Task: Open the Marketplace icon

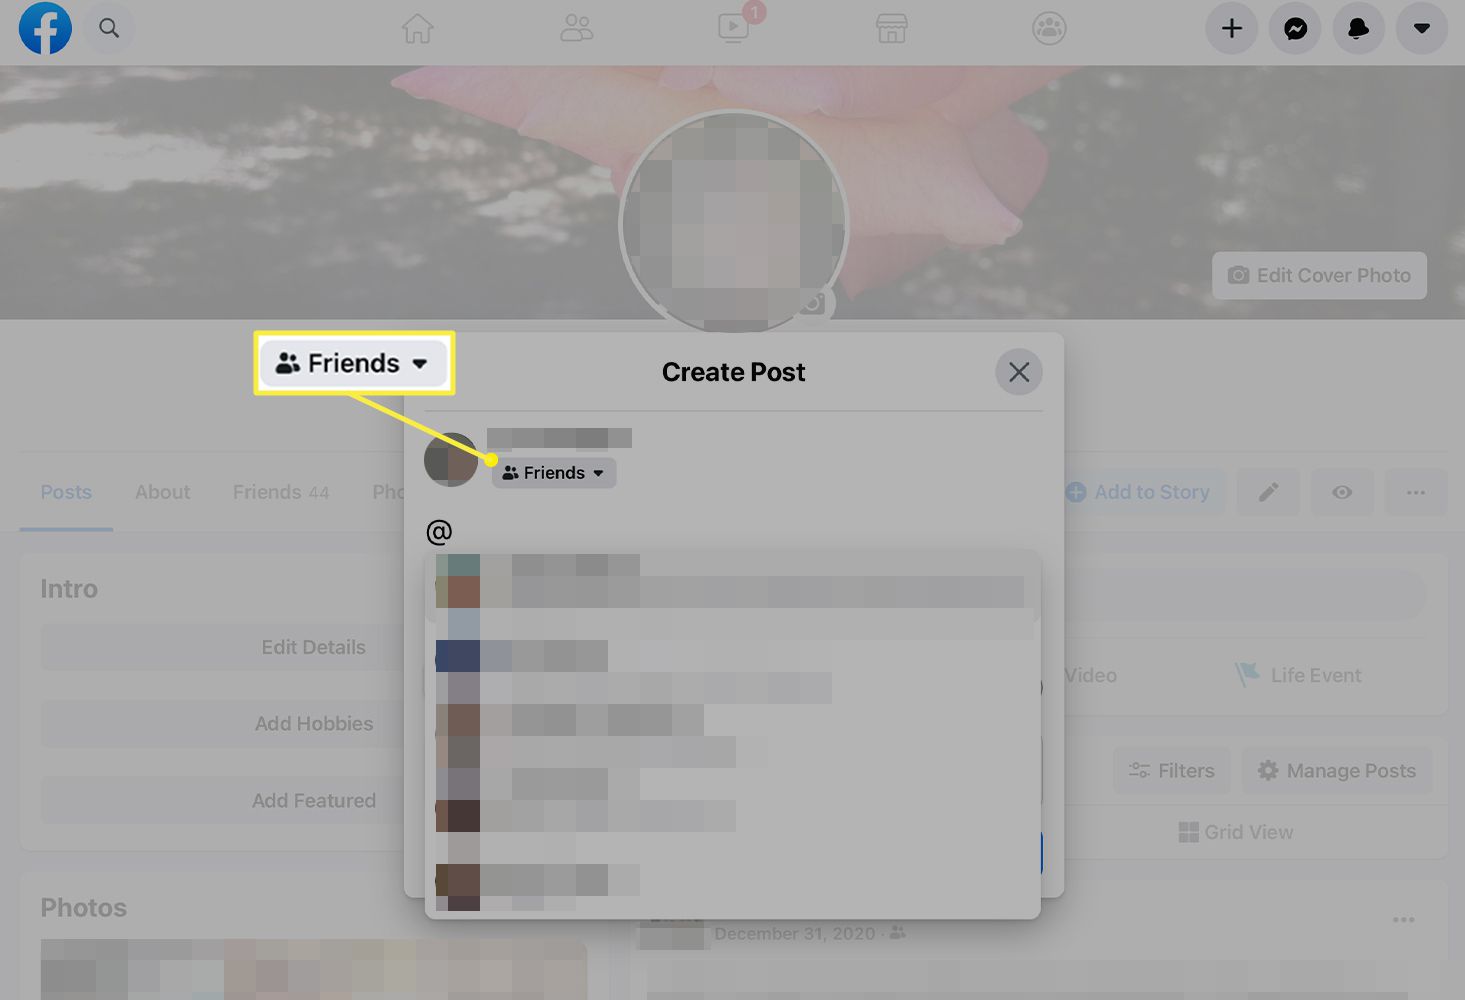Action: pyautogui.click(x=891, y=28)
